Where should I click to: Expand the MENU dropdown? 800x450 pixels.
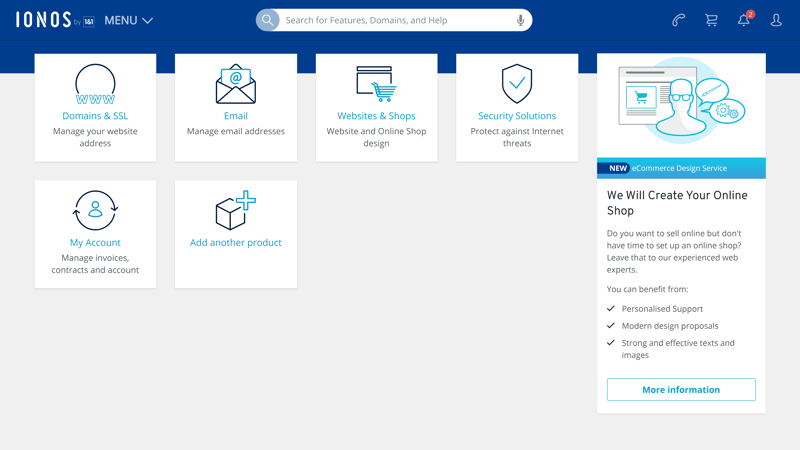128,20
